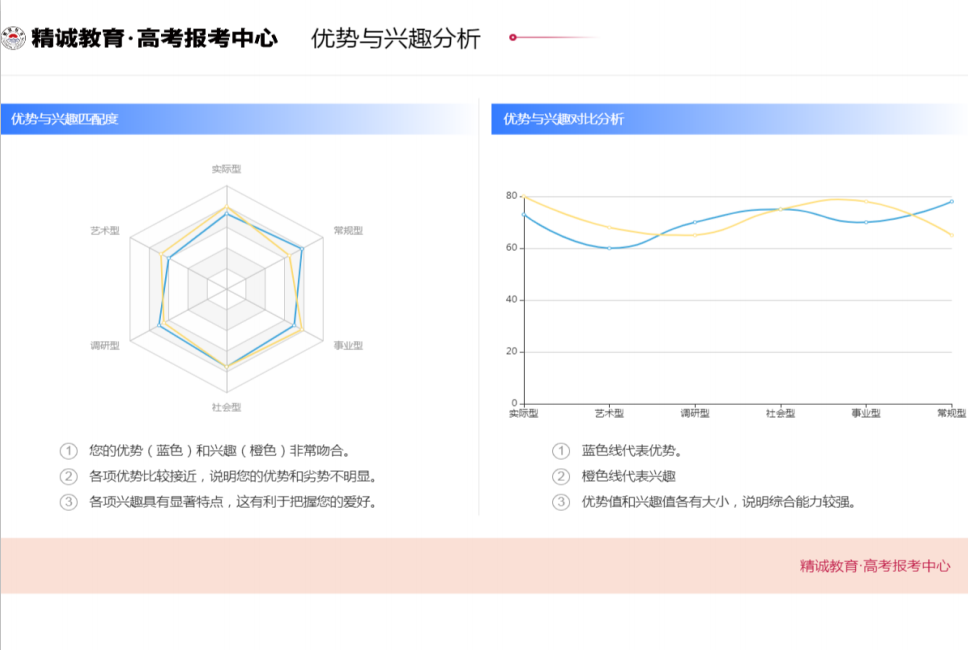Click the 精诚教育·高考报考中心 header title
The height and width of the screenshot is (650, 968).
tap(154, 39)
